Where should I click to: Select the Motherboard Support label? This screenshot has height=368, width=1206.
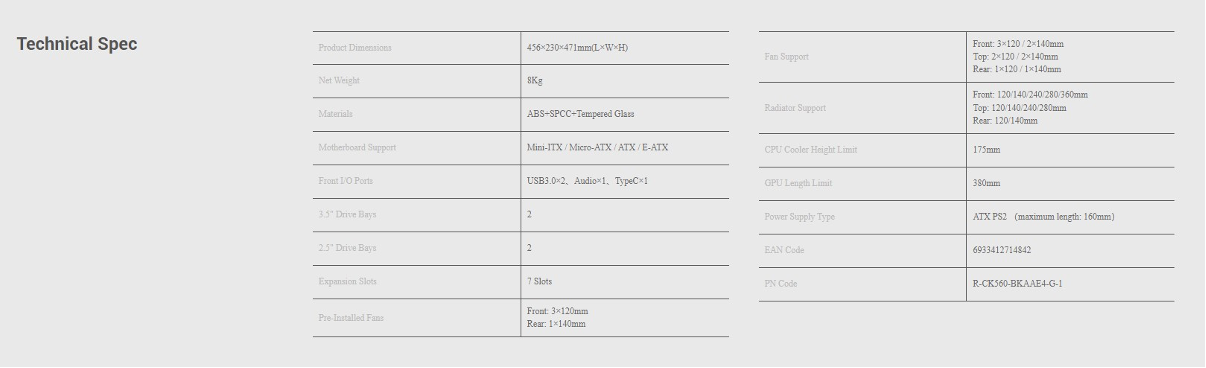[x=357, y=148]
